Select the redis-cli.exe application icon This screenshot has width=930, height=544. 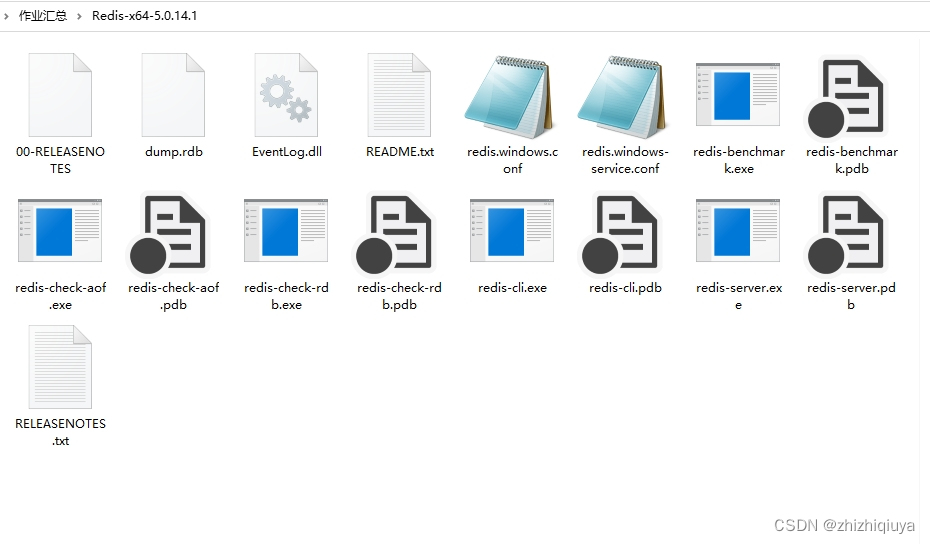click(x=512, y=231)
